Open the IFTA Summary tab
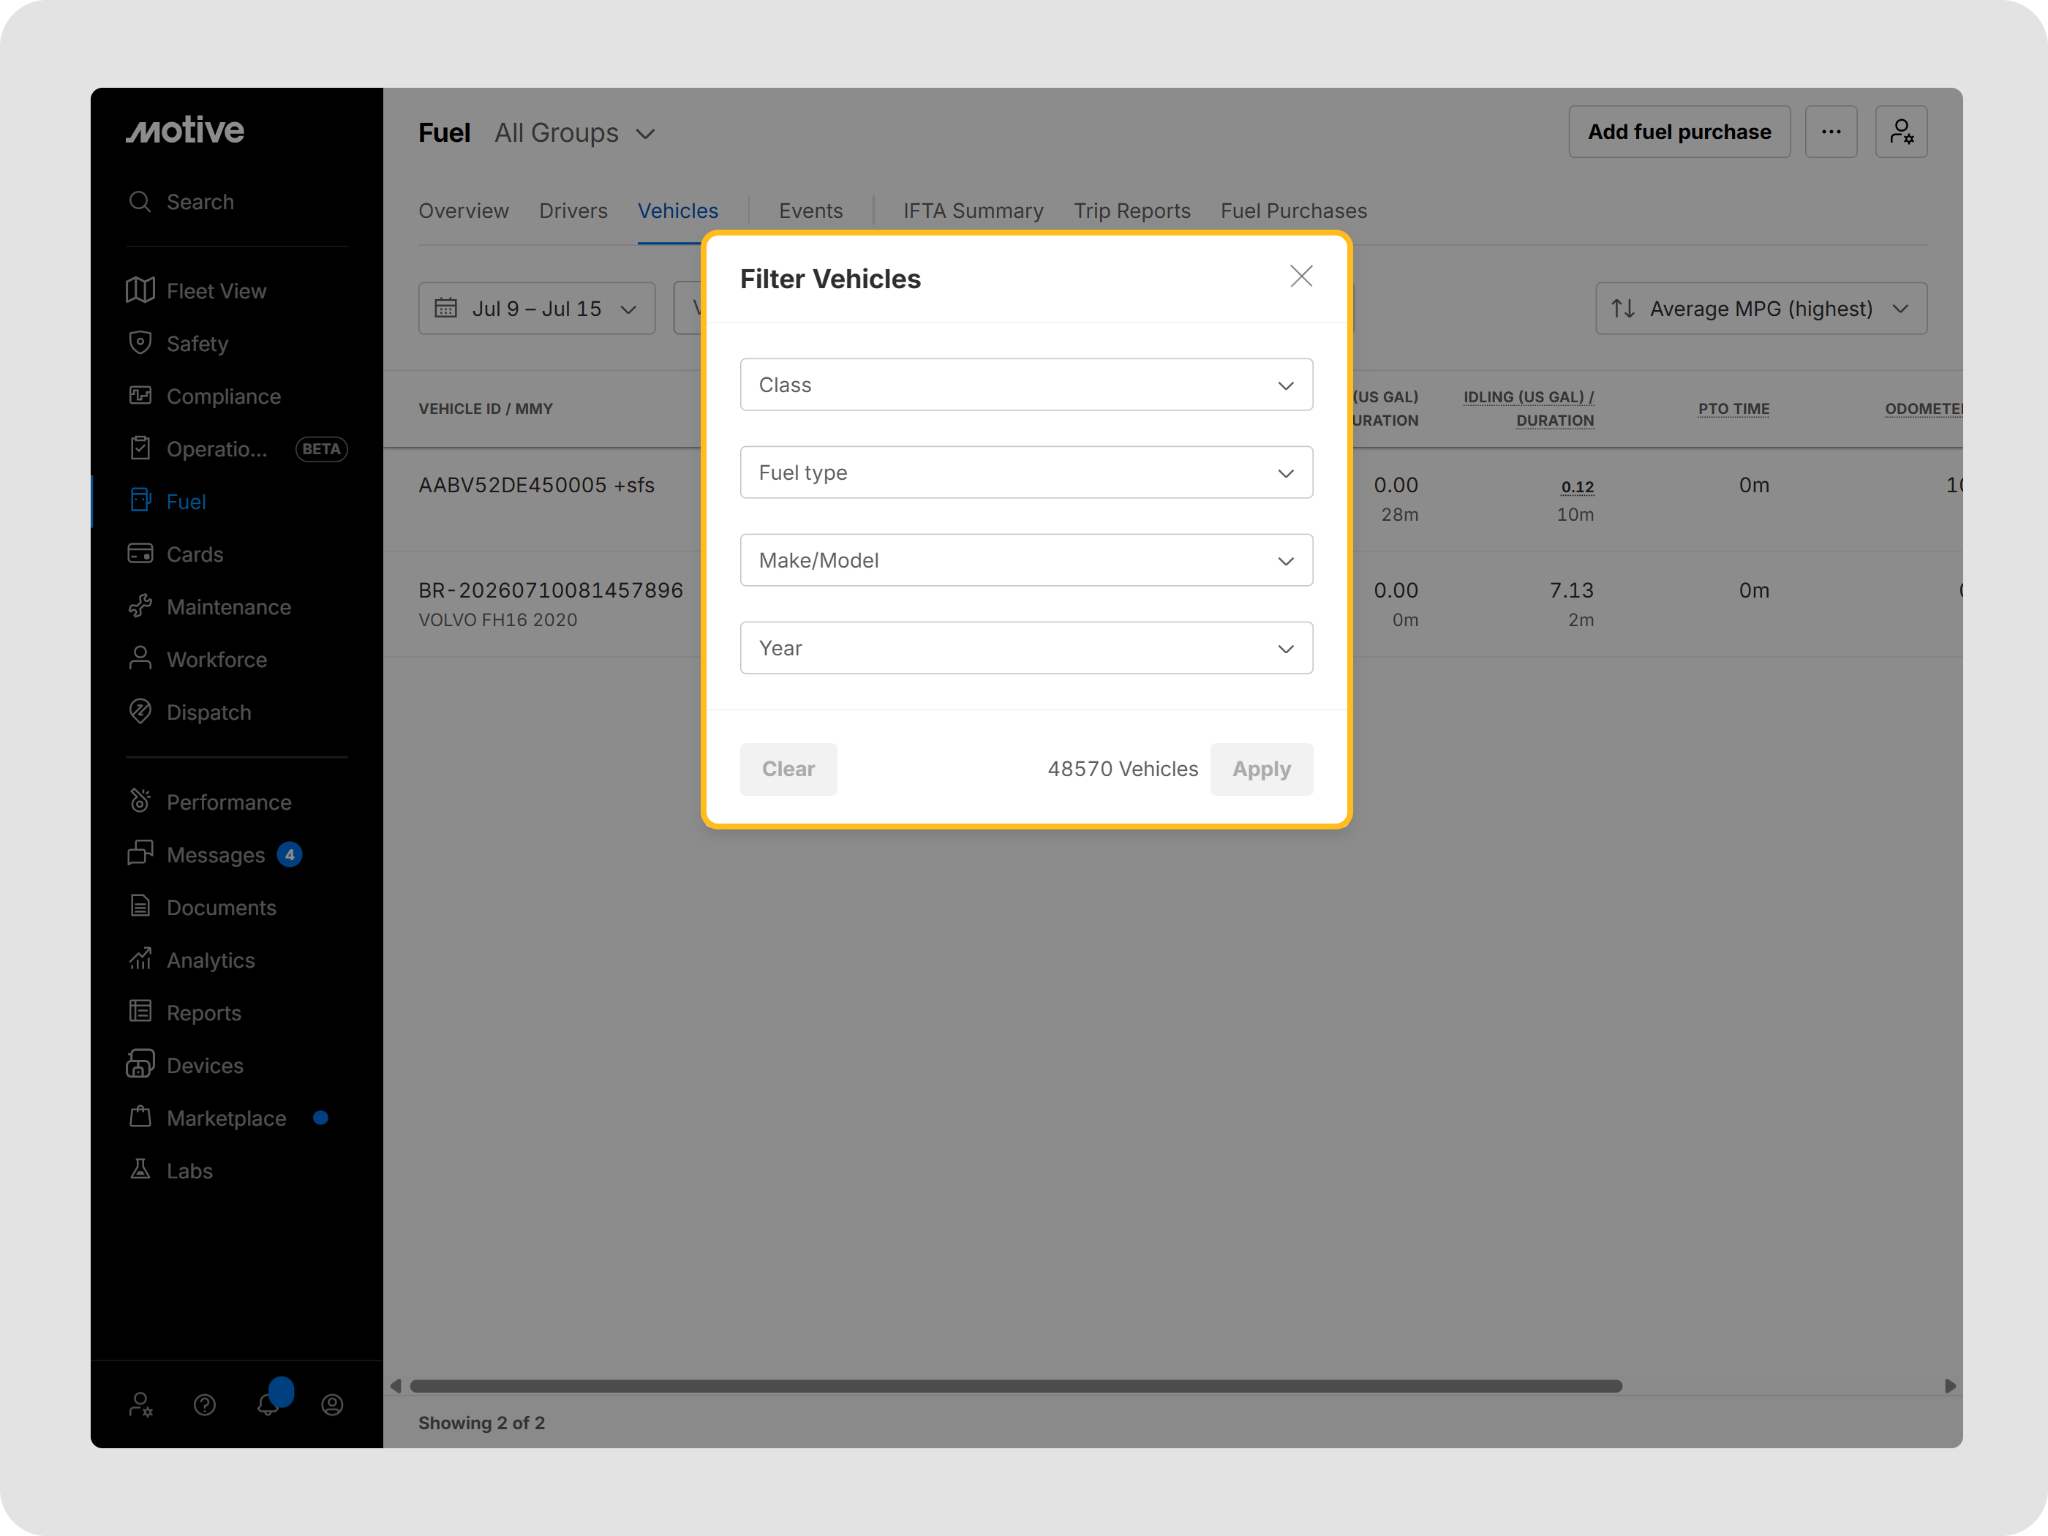Image resolution: width=2048 pixels, height=1536 pixels. 973,211
